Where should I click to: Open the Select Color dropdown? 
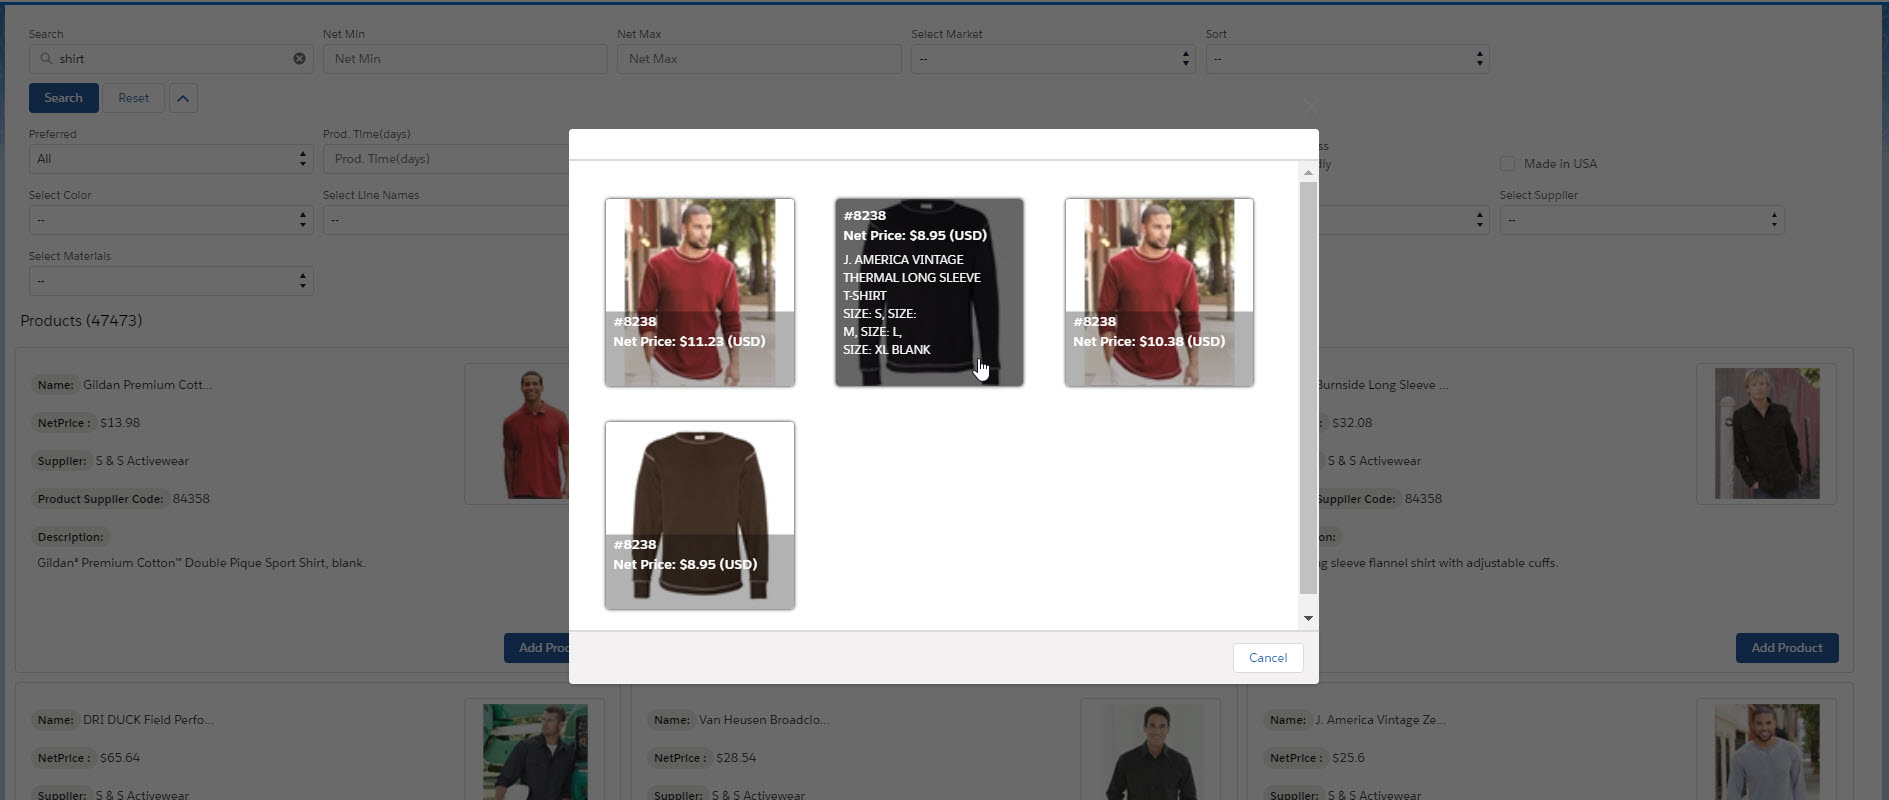point(171,220)
